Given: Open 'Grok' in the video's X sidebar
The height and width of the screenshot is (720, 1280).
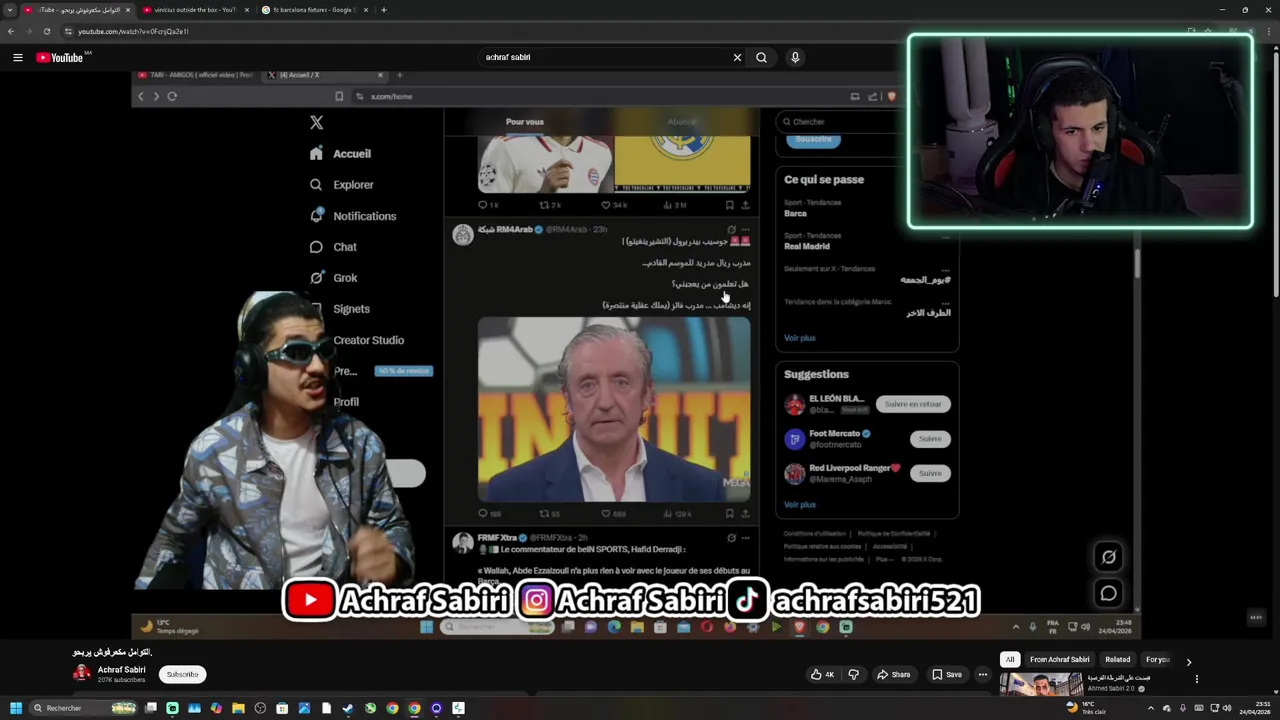Looking at the screenshot, I should pos(334,278).
